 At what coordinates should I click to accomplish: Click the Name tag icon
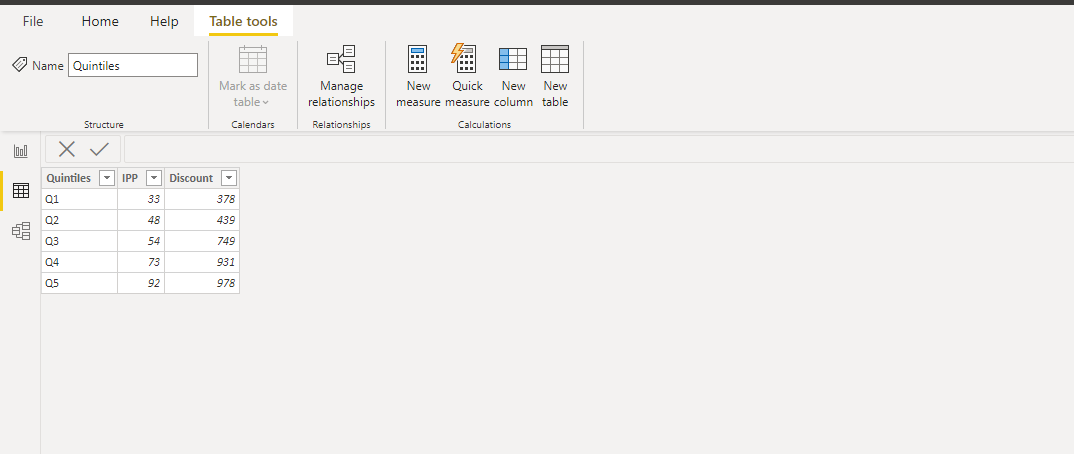[20, 65]
